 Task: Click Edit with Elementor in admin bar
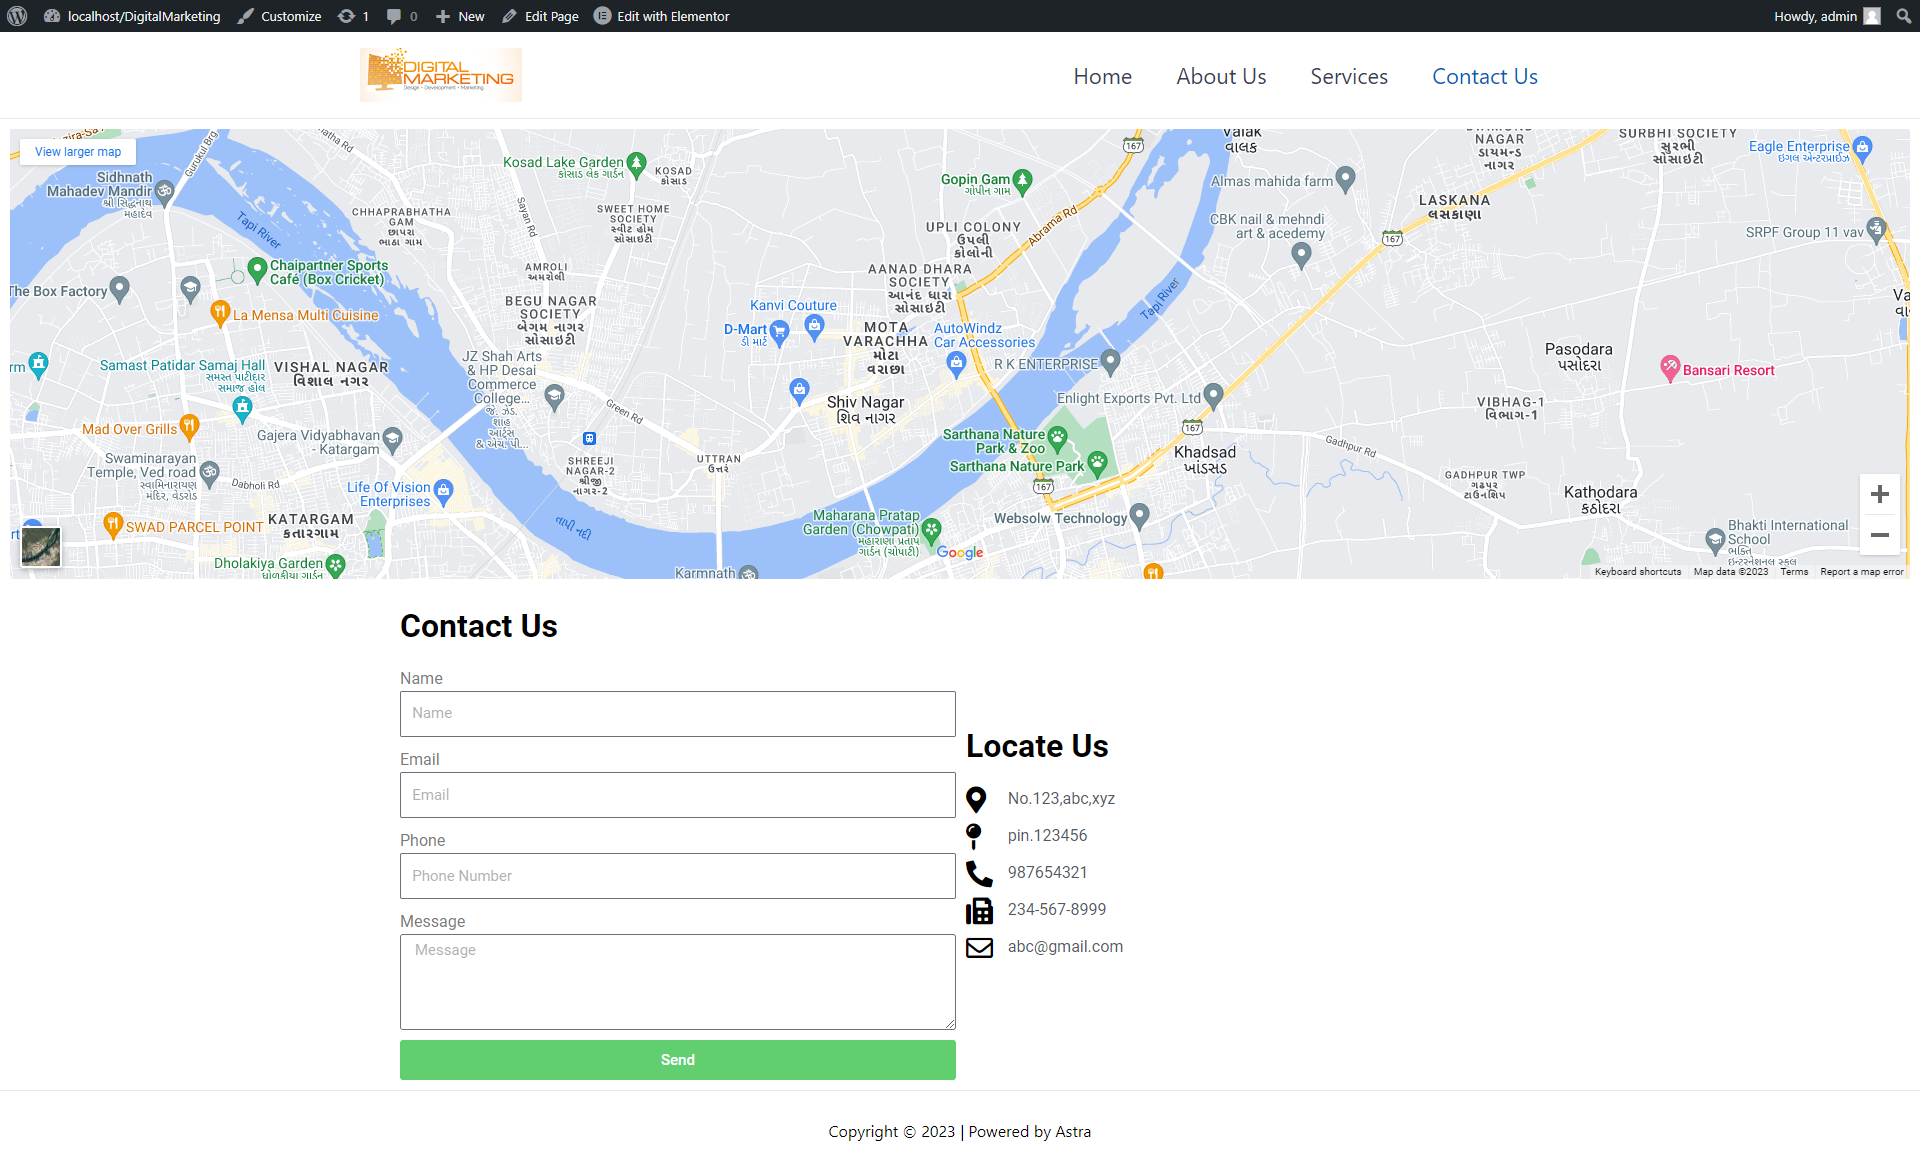tap(662, 16)
